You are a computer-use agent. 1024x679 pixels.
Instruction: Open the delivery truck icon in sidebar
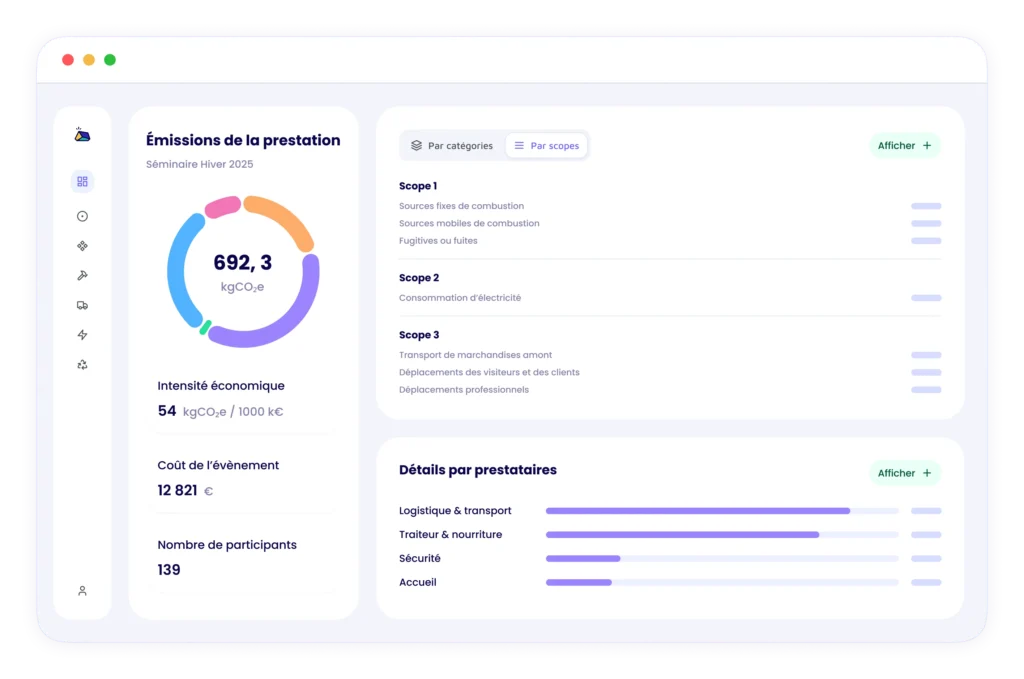coord(82,306)
